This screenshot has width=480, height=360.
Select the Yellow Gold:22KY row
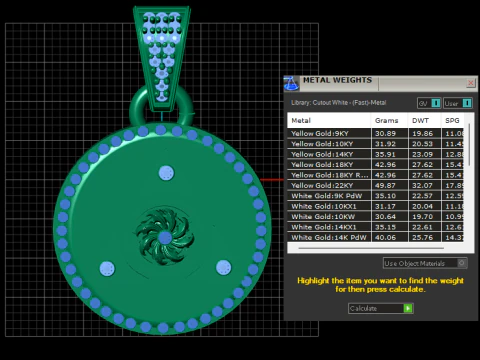click(375, 185)
